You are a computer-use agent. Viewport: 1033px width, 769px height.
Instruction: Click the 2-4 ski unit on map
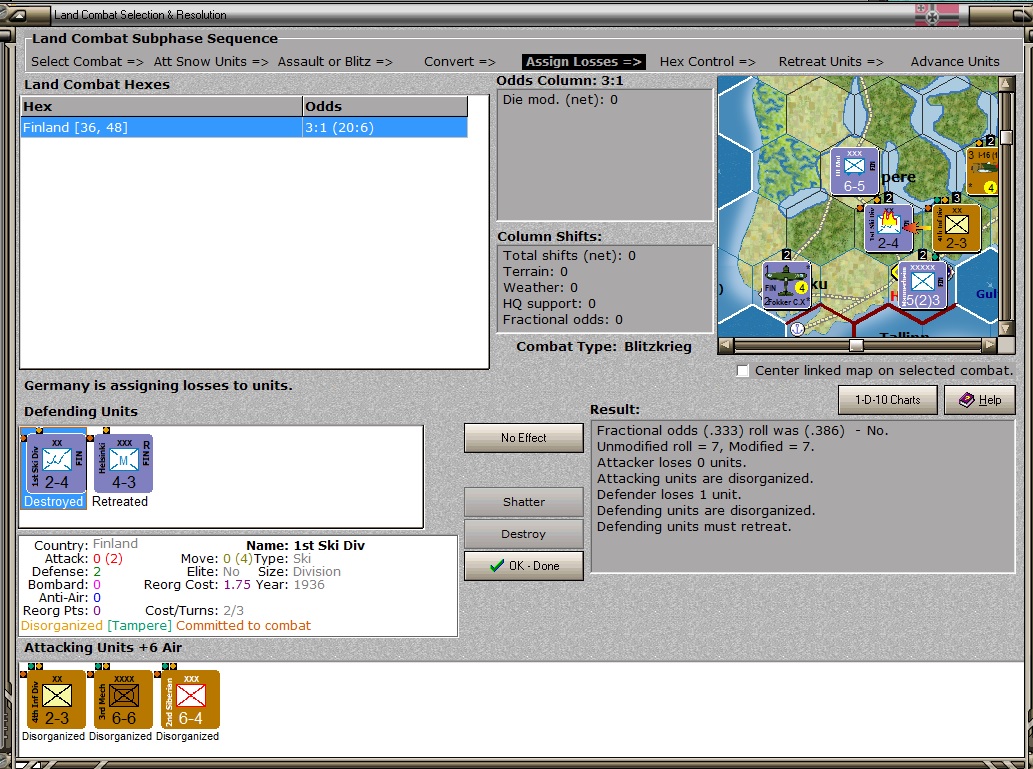888,228
